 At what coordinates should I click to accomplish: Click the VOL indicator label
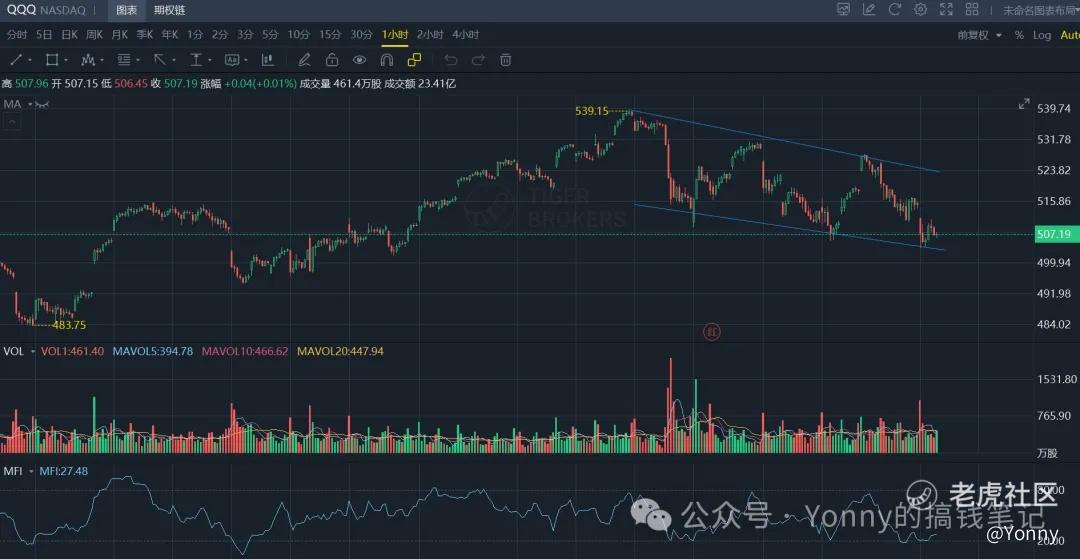(x=14, y=351)
